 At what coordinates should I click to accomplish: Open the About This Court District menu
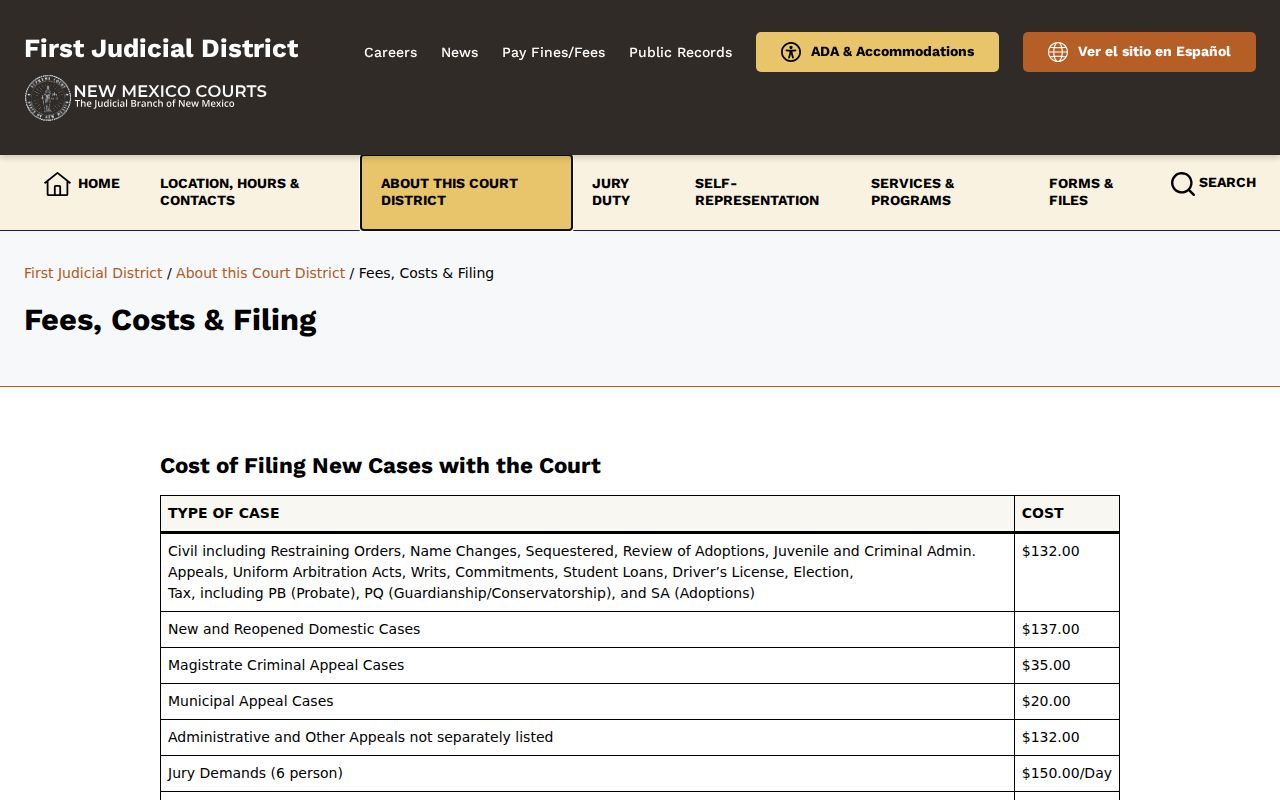[x=466, y=192]
